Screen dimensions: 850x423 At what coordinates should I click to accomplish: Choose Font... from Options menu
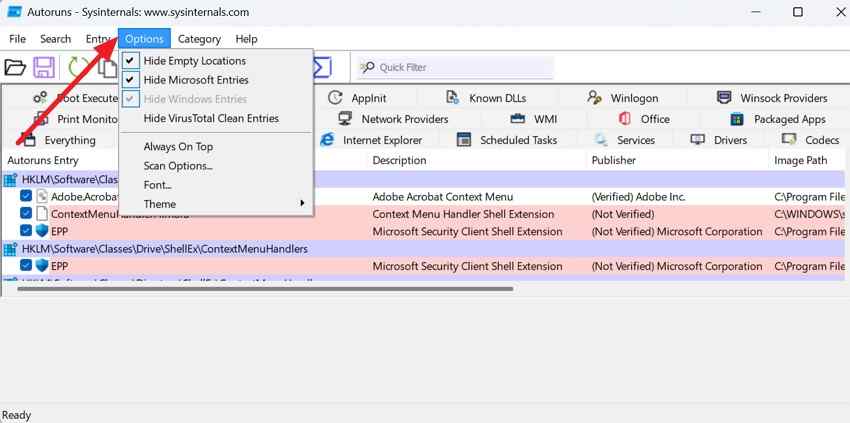pyautogui.click(x=216, y=185)
